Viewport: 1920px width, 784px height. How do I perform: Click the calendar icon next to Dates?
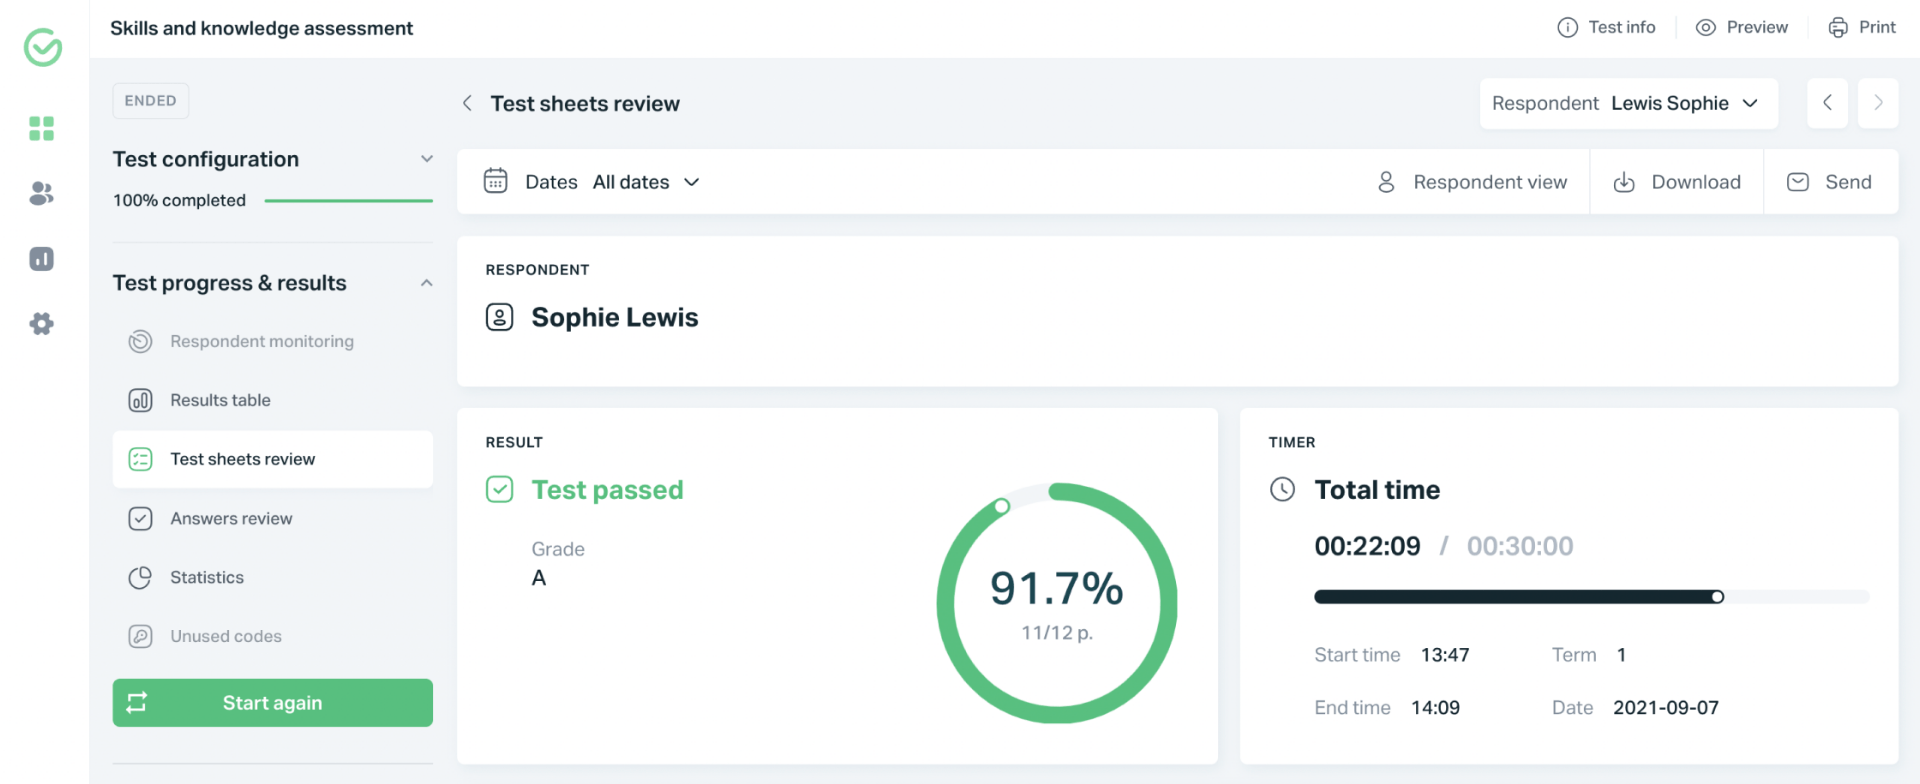click(496, 181)
